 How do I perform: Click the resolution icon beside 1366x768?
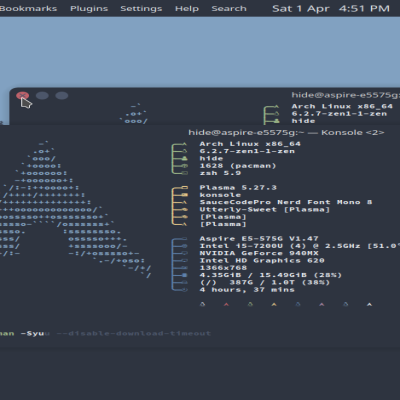[184, 268]
